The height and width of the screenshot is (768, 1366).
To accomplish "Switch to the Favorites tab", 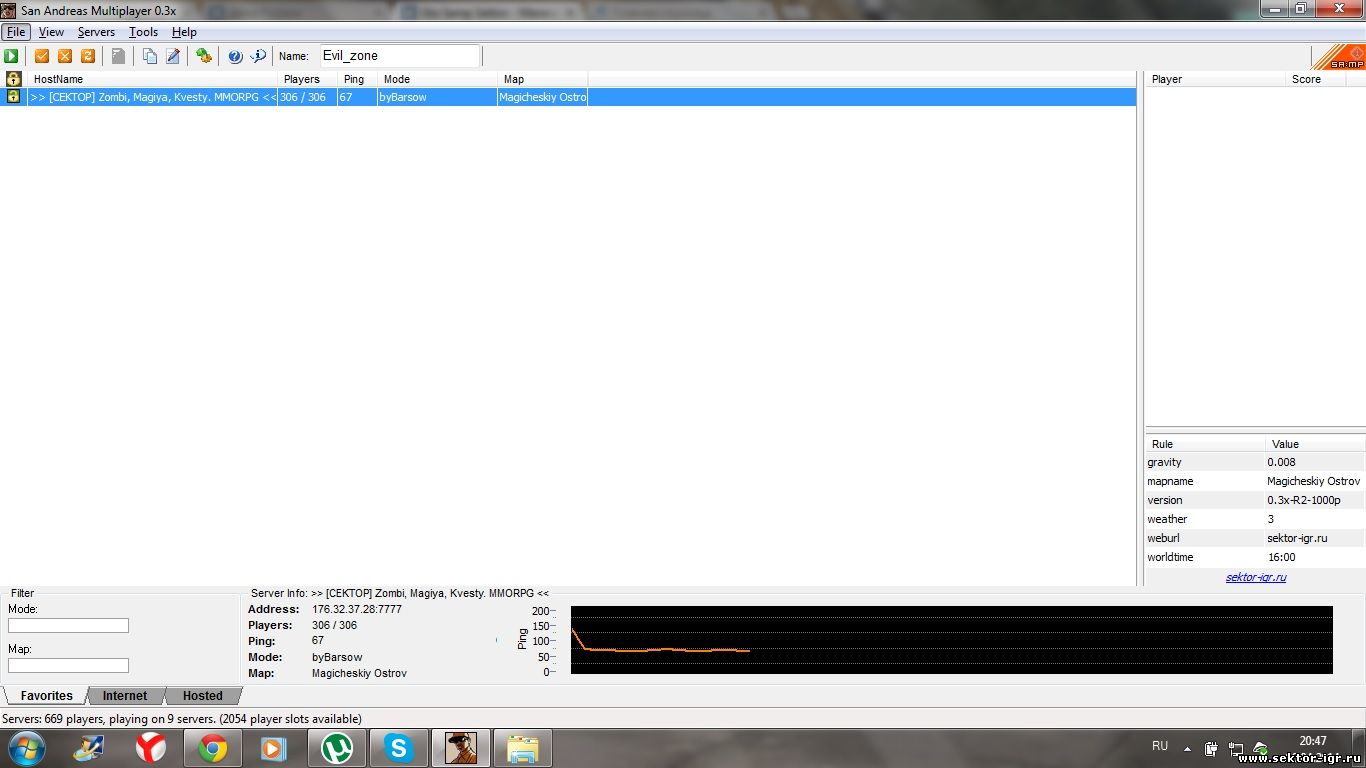I will [x=46, y=695].
